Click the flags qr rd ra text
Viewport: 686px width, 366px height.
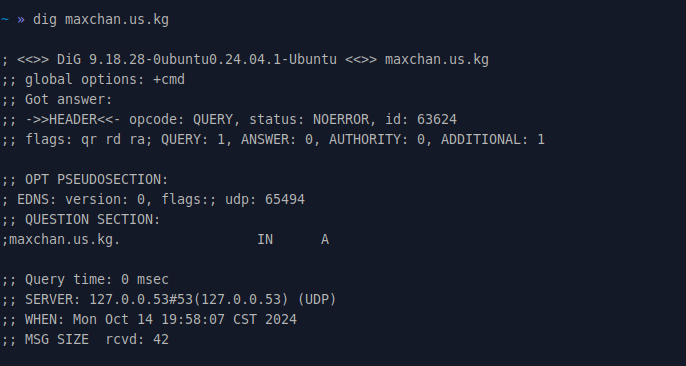[x=88, y=139]
